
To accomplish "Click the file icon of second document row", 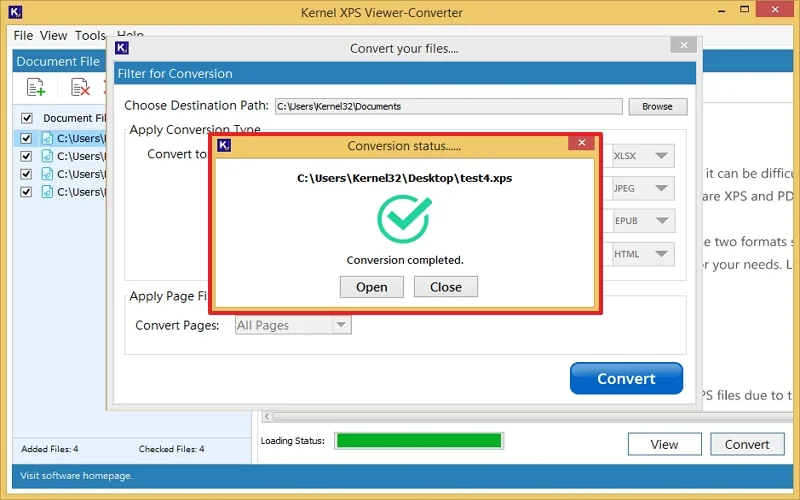I will pos(47,156).
